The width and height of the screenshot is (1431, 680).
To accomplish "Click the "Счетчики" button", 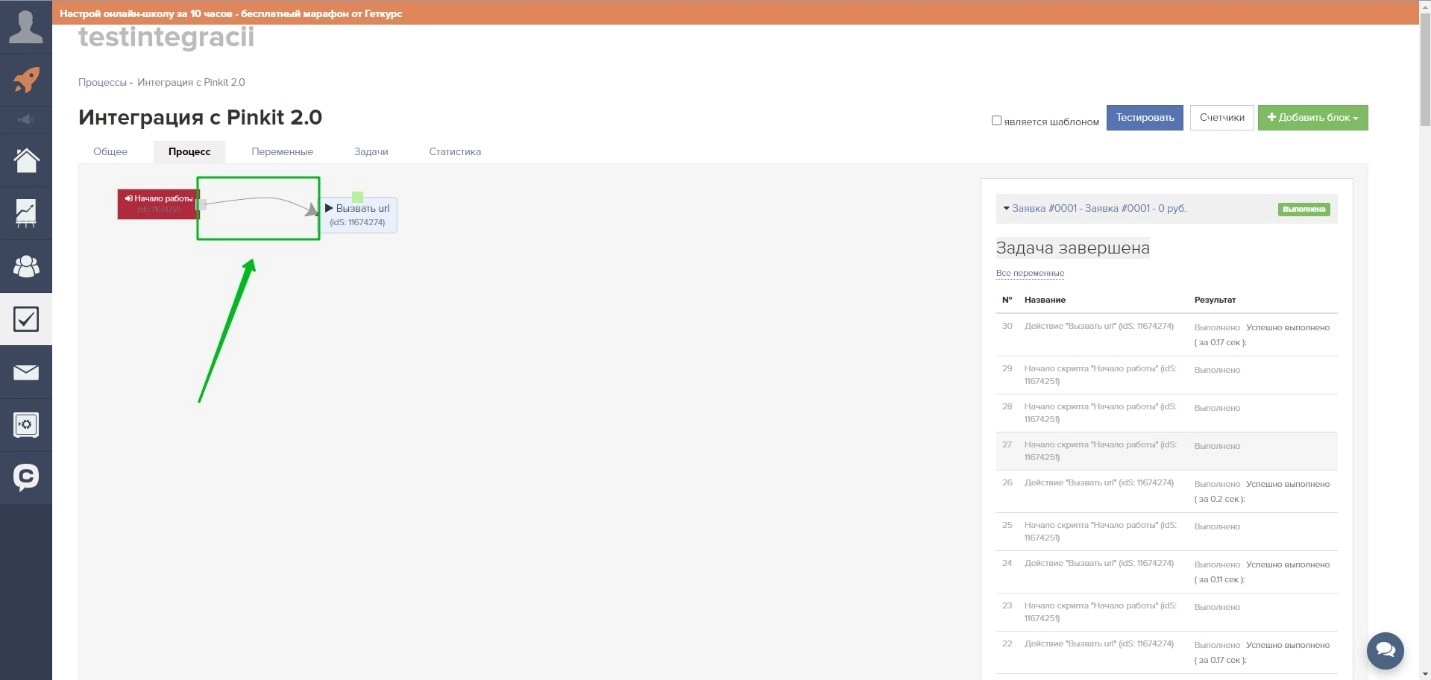I will 1221,118.
